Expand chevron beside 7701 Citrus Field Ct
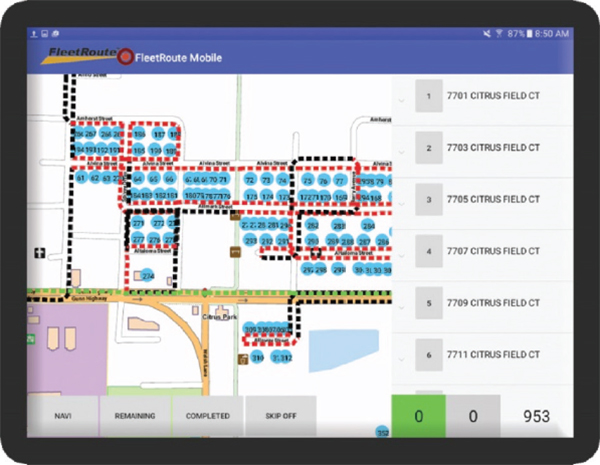The width and height of the screenshot is (600, 465). pyautogui.click(x=401, y=98)
